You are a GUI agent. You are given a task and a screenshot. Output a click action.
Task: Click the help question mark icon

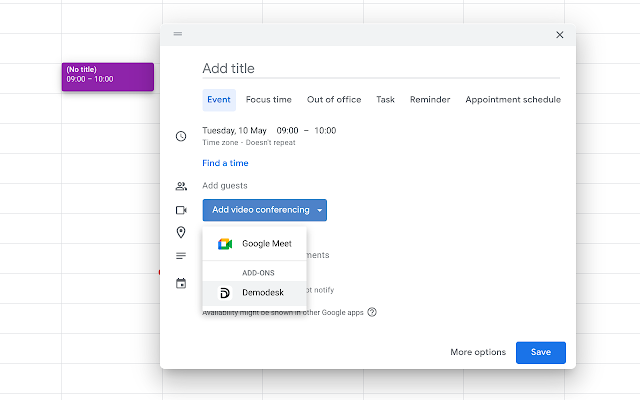(372, 312)
